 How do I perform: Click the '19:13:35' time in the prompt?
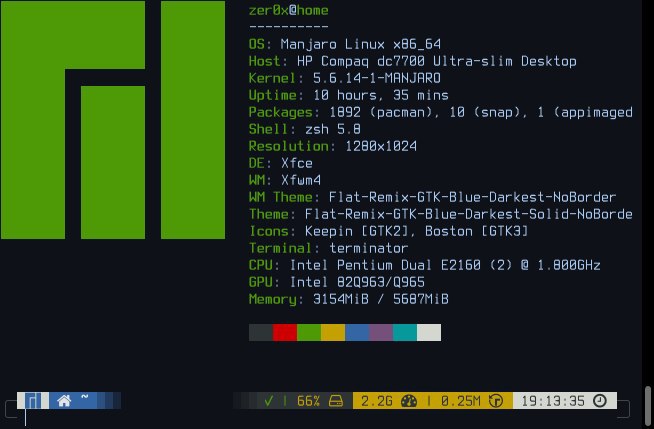click(x=553, y=401)
